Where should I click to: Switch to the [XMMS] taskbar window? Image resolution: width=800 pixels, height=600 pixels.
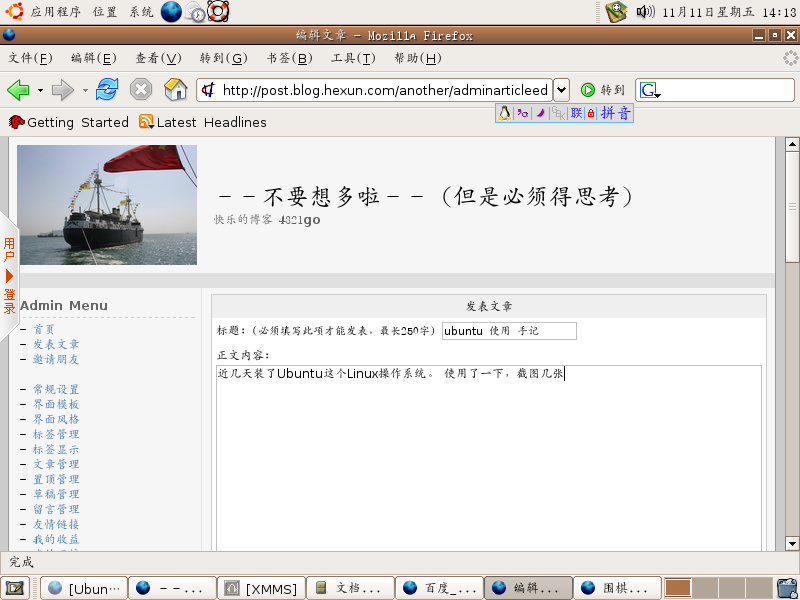(261, 588)
